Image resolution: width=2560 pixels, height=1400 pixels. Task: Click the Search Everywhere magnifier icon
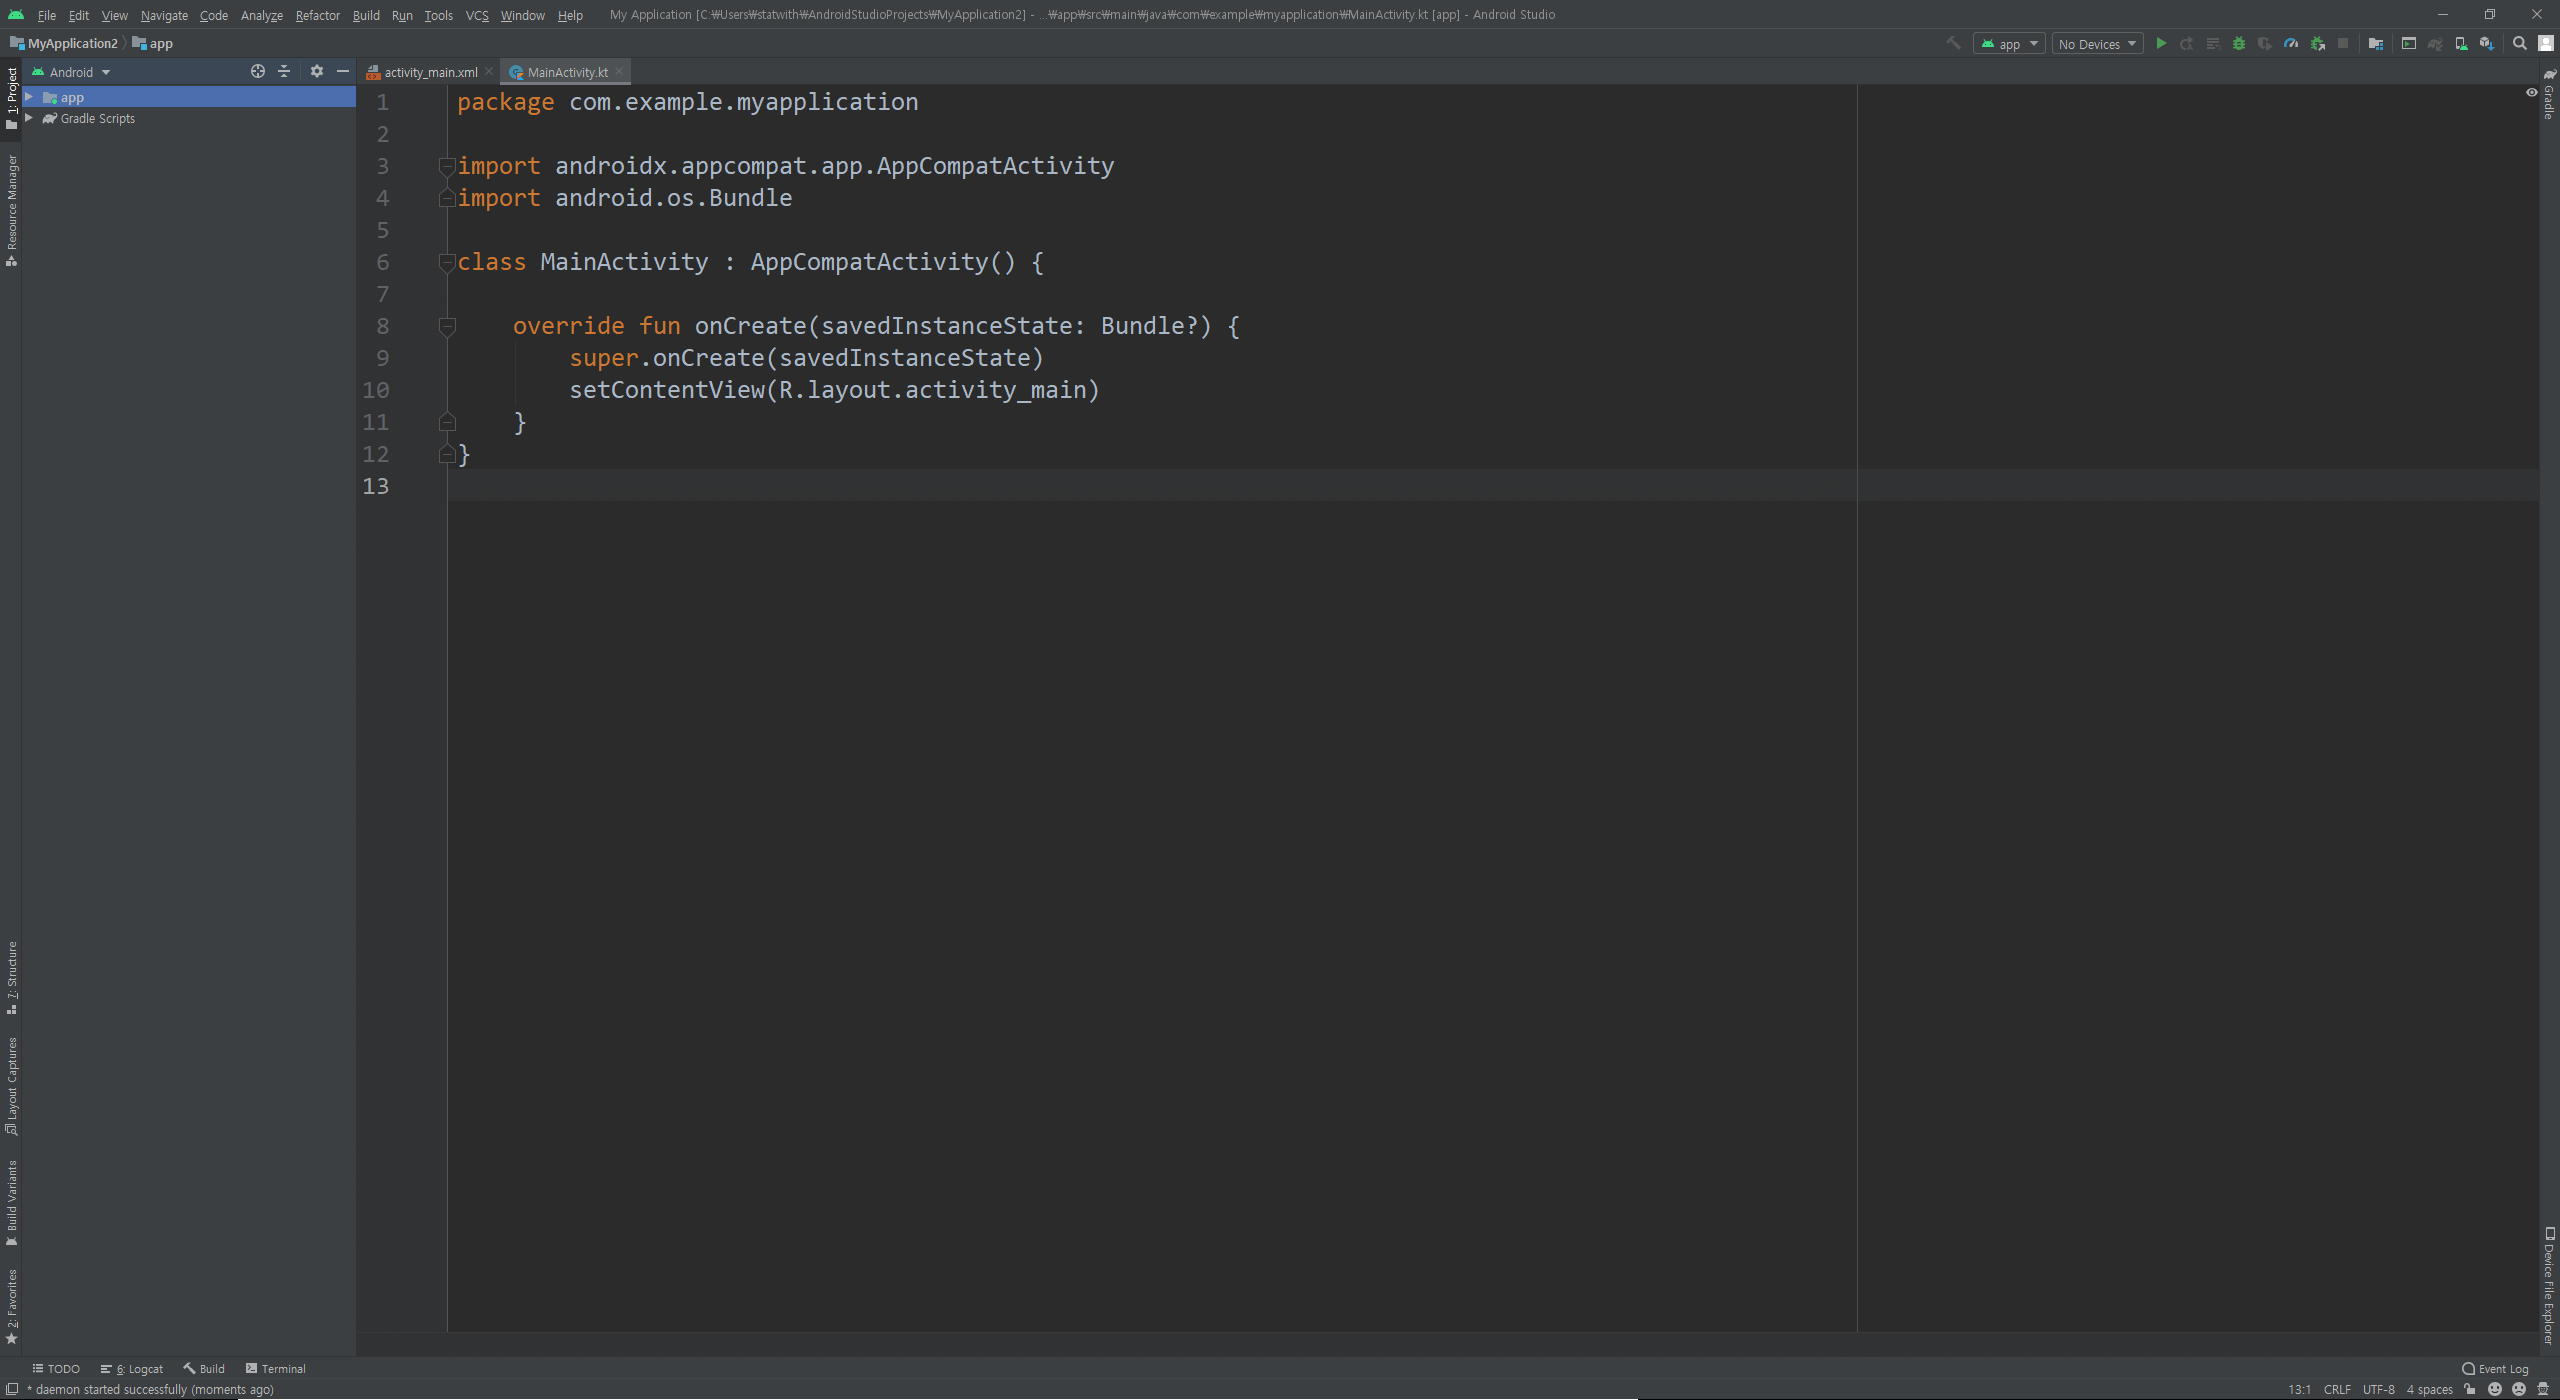tap(2520, 44)
